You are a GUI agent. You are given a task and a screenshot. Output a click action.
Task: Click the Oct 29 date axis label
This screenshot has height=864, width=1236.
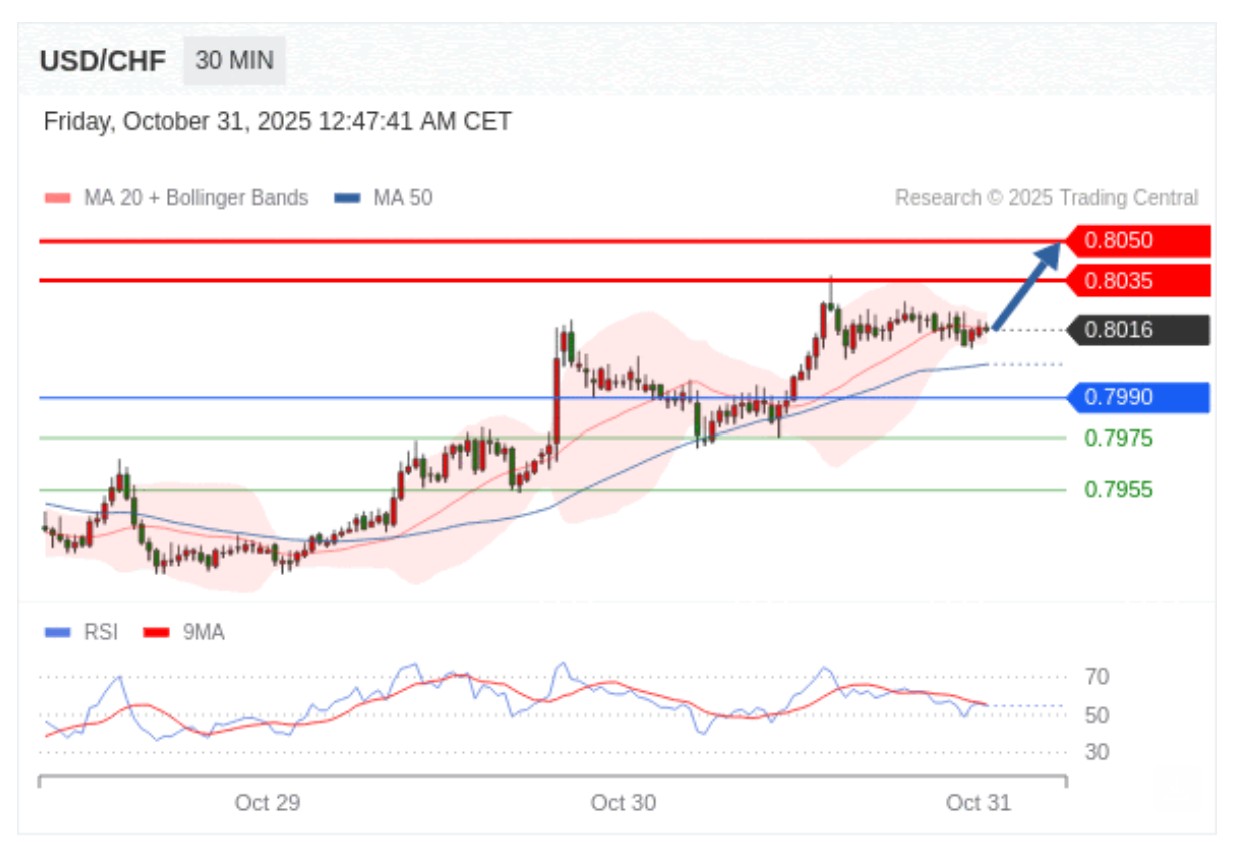point(267,803)
